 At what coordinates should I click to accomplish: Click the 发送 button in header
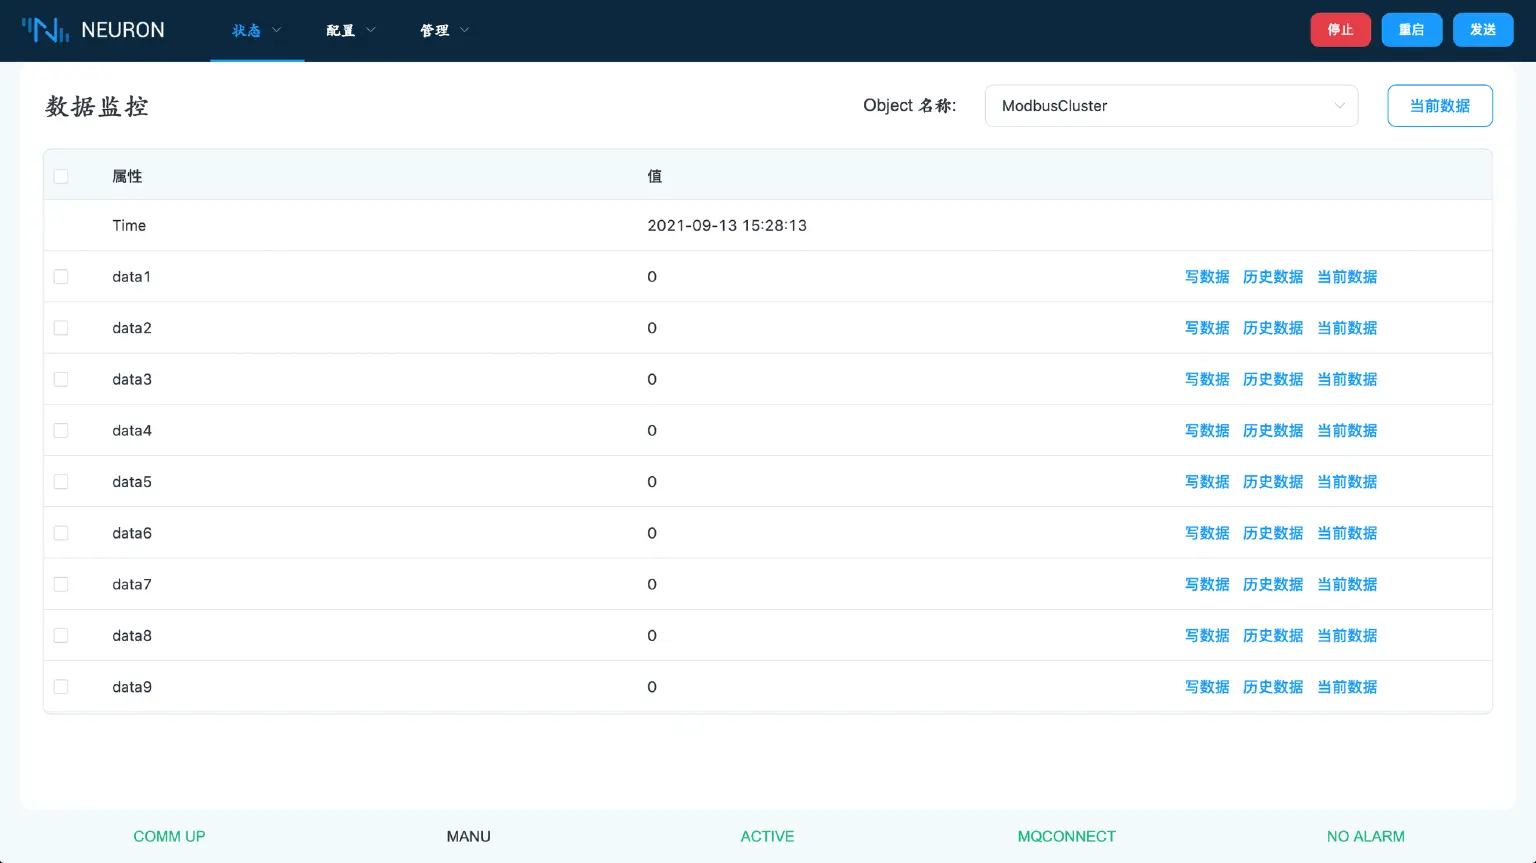1482,30
